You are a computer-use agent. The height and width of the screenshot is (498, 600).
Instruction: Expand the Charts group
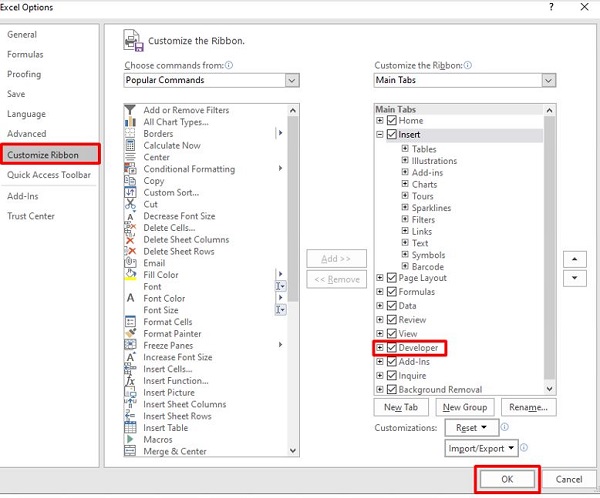pyautogui.click(x=405, y=184)
